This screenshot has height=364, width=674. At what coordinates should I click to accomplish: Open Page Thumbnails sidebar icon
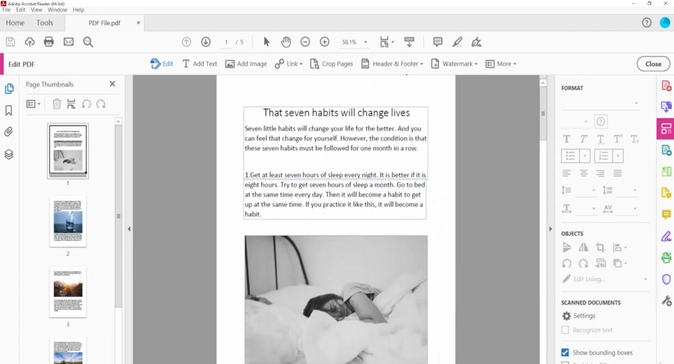click(x=9, y=89)
